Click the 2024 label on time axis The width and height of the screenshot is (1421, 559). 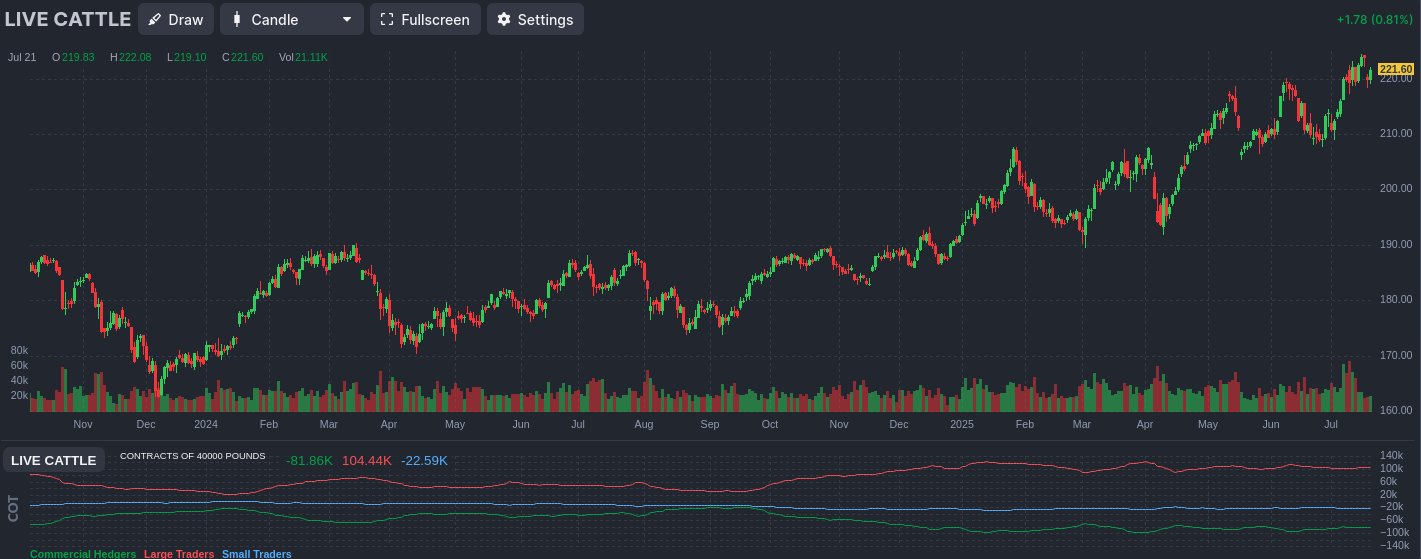click(x=206, y=424)
